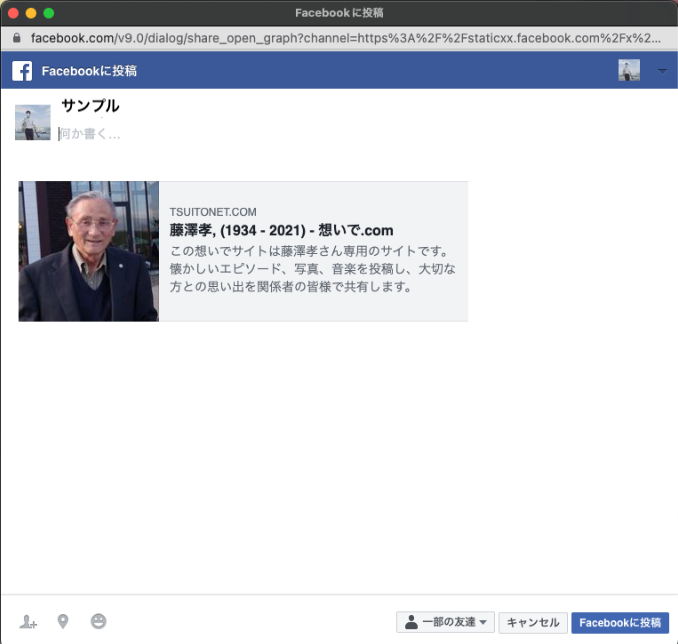Click the elderly man link preview photo

tap(89, 251)
